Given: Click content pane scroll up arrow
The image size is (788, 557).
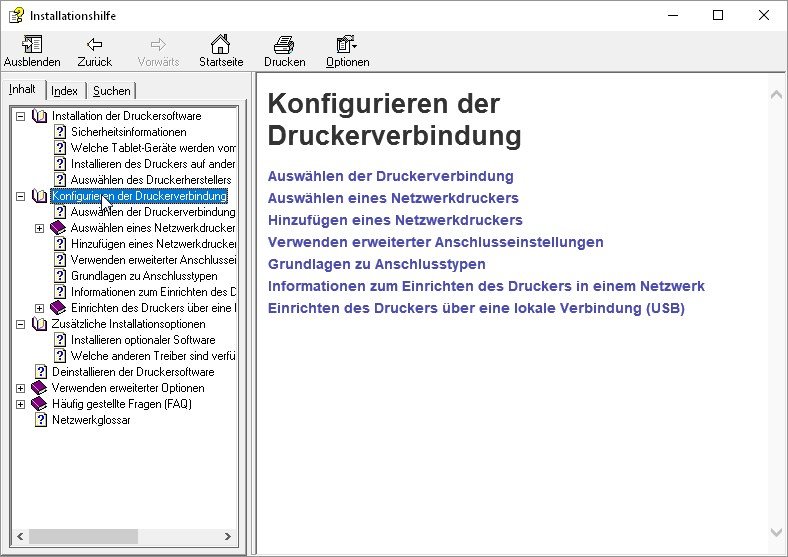Looking at the screenshot, I should pos(776,95).
